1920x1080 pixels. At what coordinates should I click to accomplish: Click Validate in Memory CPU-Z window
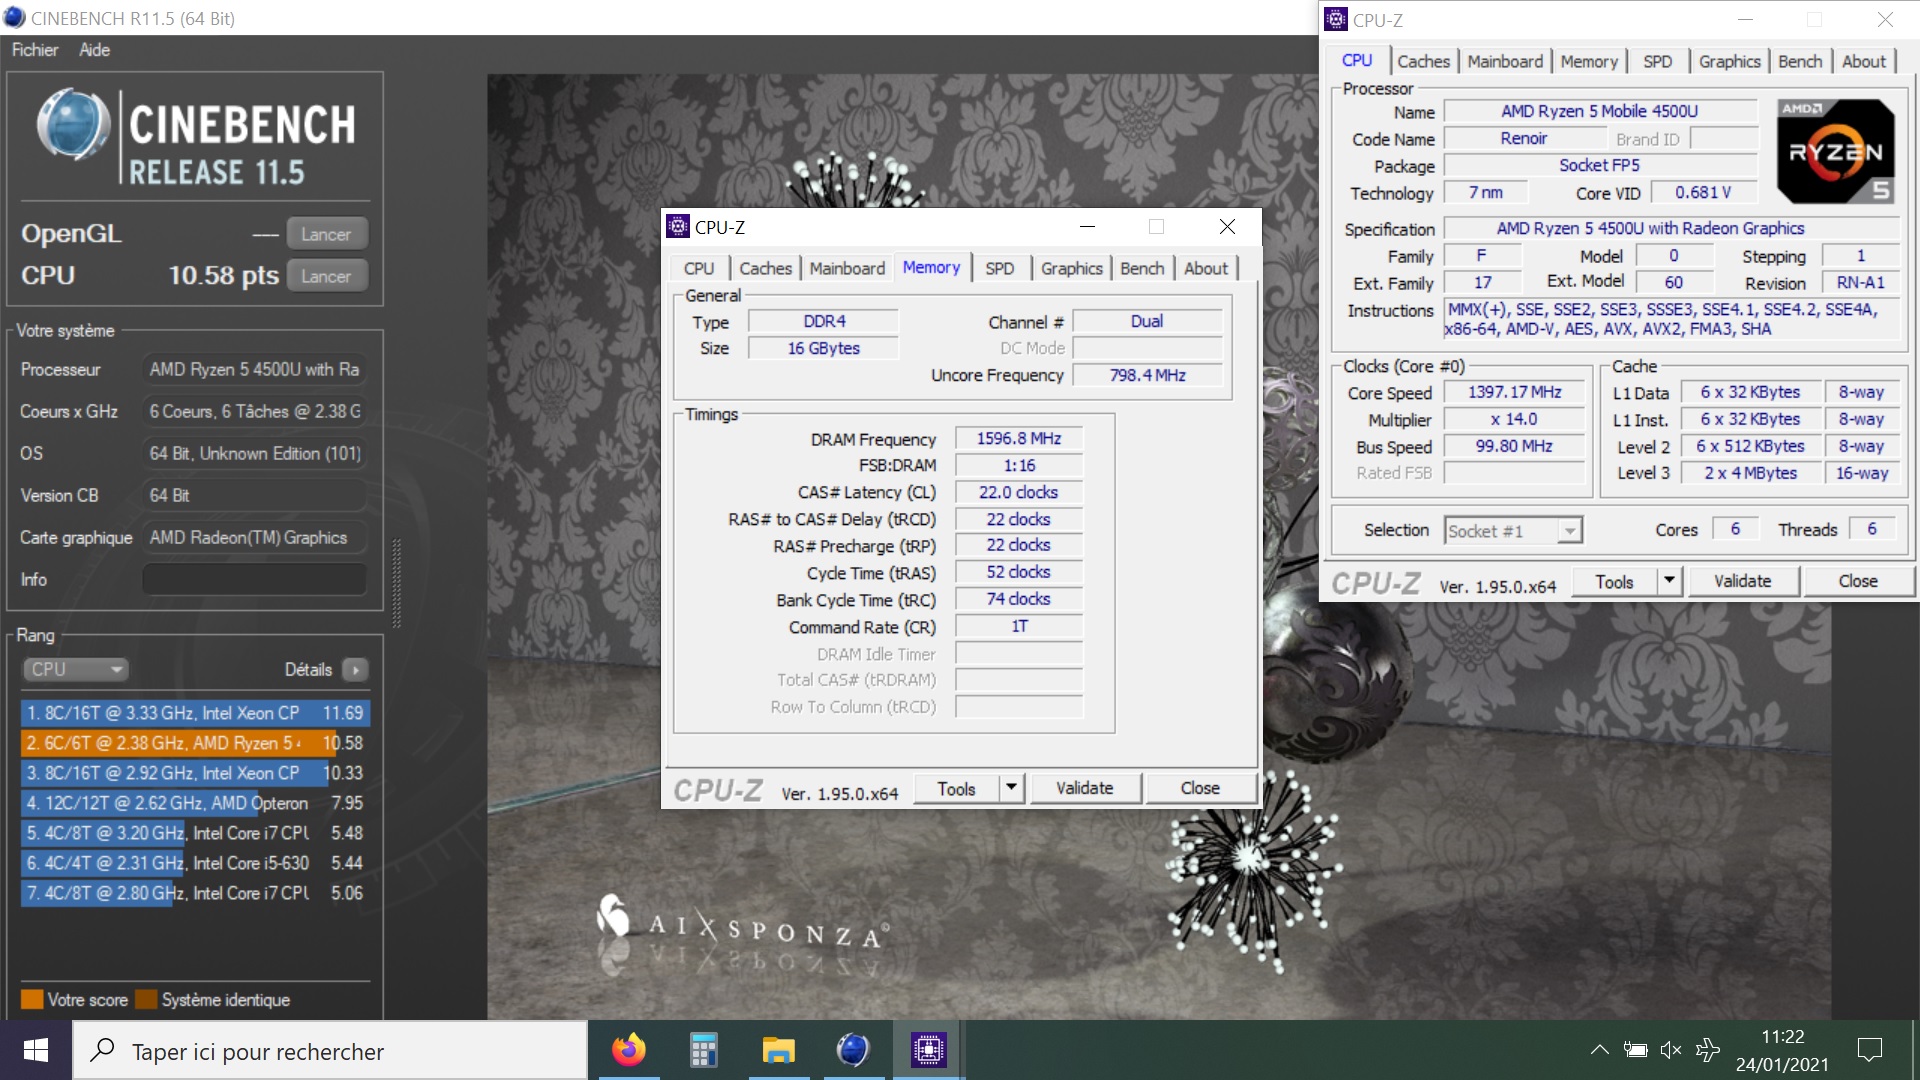[1084, 788]
